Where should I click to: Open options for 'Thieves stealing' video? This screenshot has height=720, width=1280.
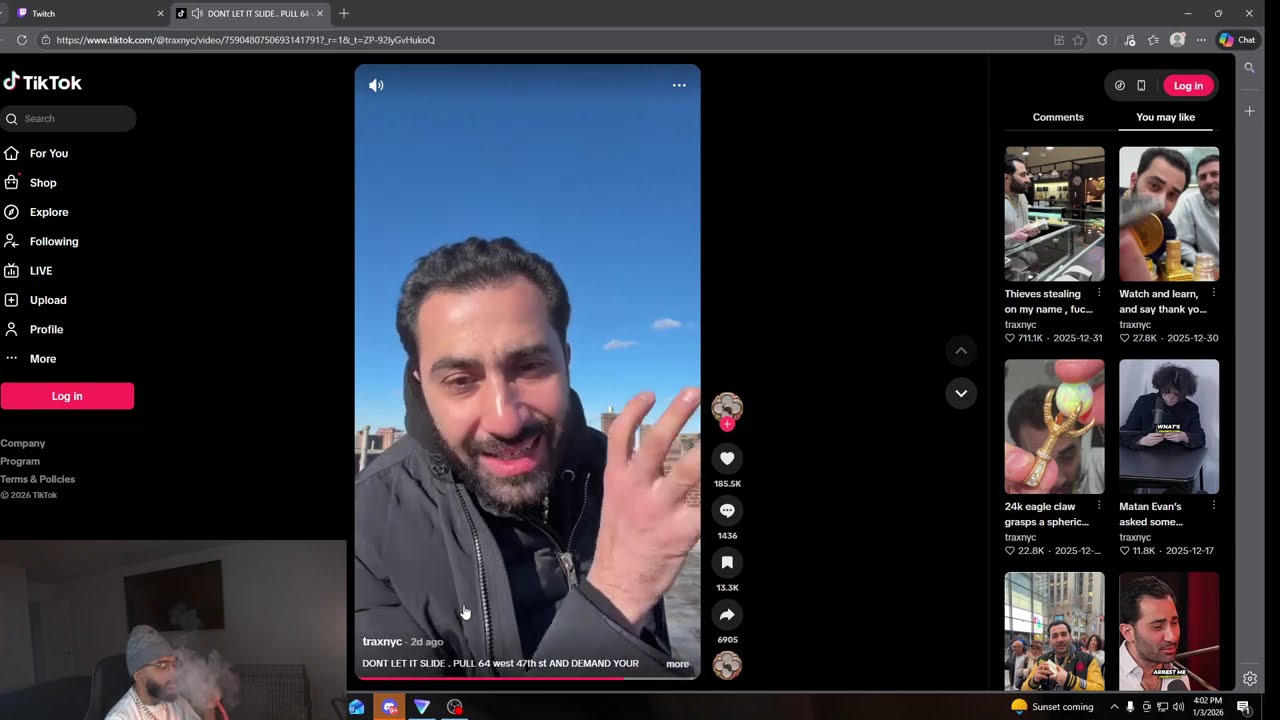(1099, 293)
